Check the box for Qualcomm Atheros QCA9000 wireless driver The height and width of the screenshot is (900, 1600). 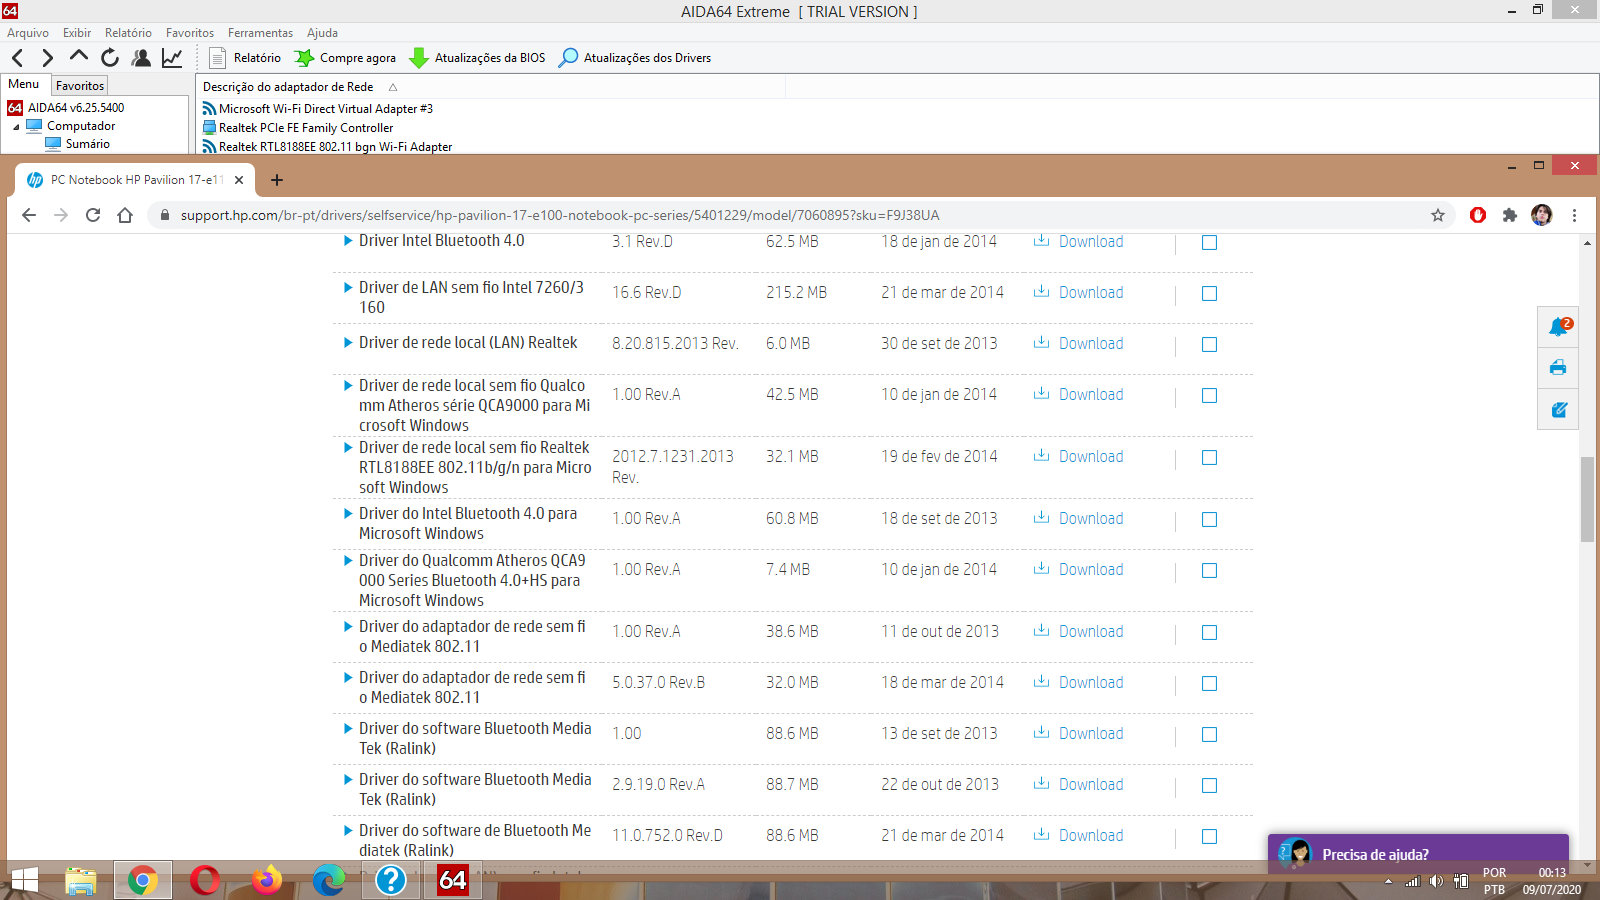1209,395
